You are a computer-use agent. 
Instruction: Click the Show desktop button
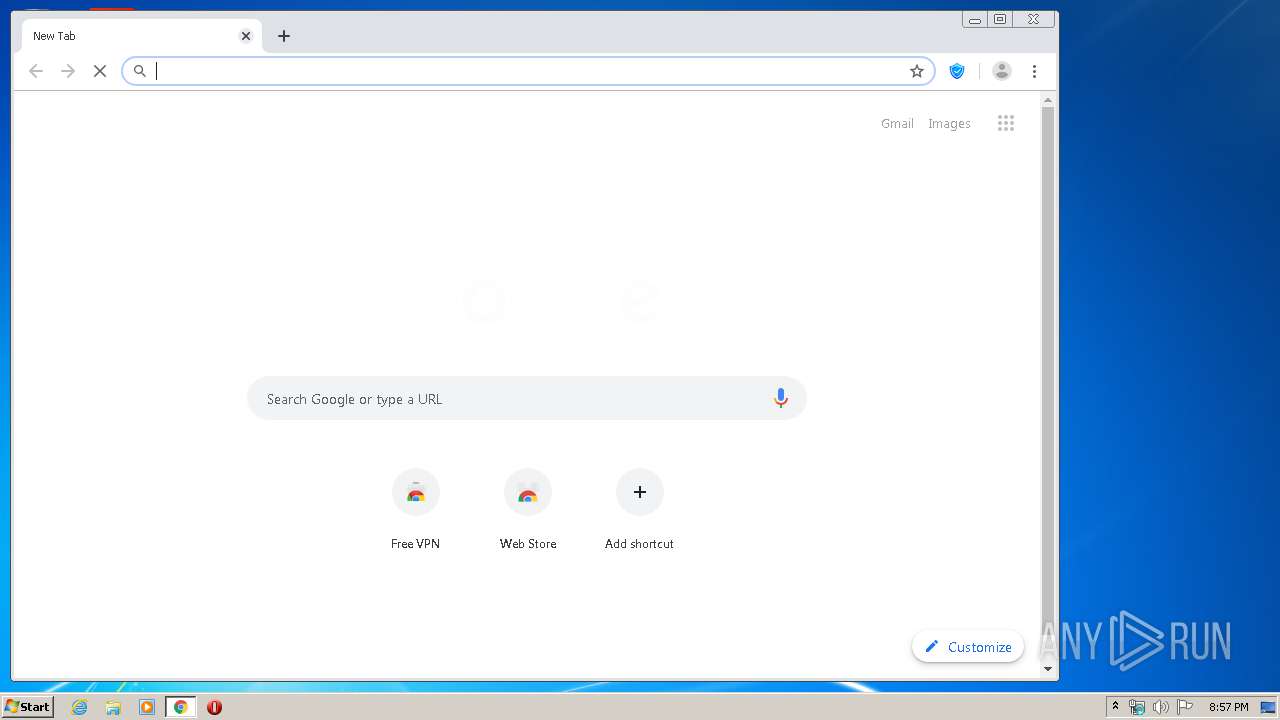coord(1269,707)
